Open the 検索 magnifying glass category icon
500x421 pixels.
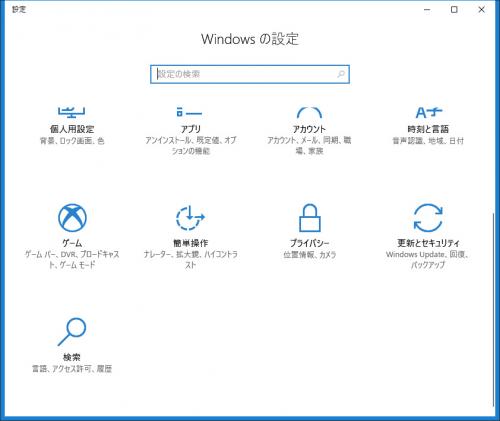tap(72, 332)
